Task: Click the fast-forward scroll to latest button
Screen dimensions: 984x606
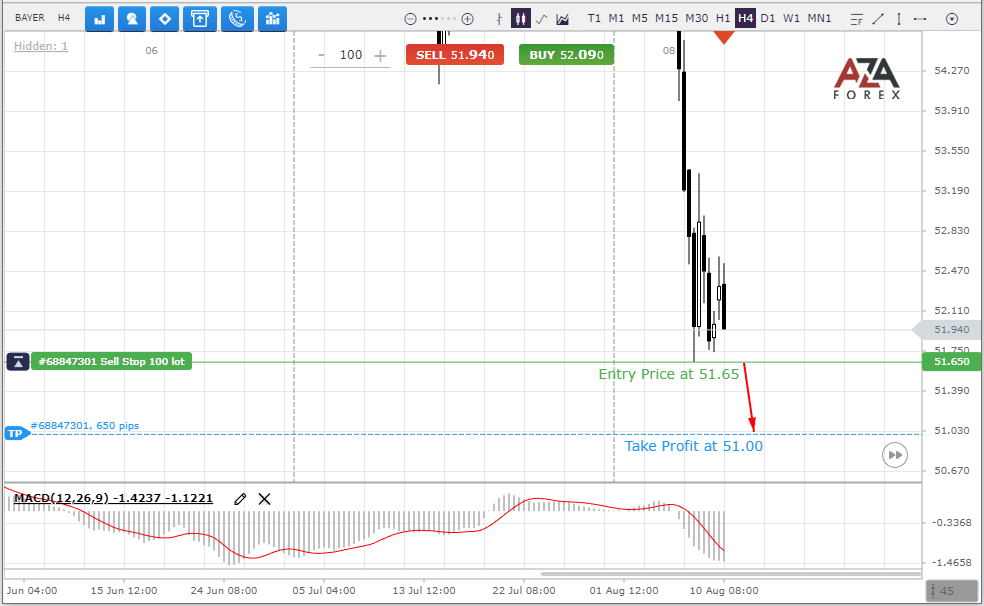Action: pos(895,455)
